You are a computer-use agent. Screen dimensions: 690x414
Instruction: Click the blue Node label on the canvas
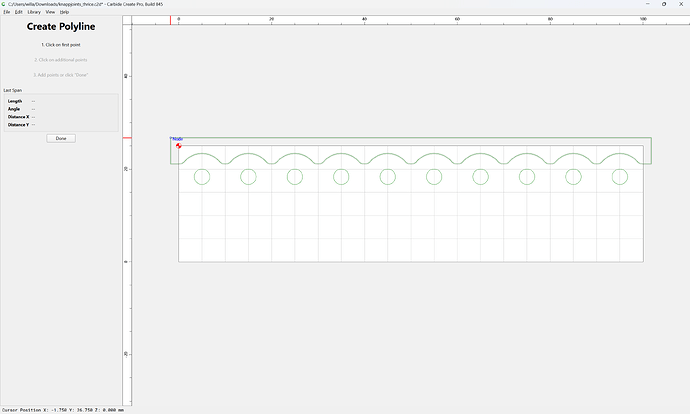tap(177, 139)
